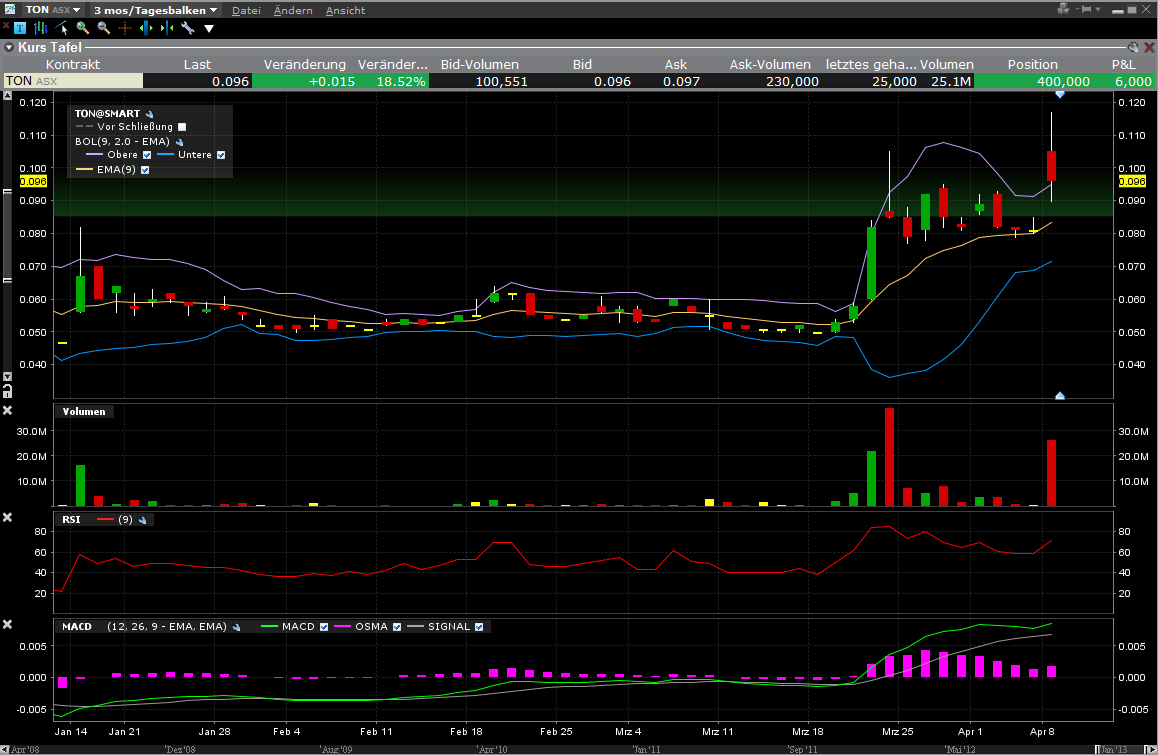Image resolution: width=1158 pixels, height=755 pixels.
Task: Click the zoom out magnifier icon
Action: click(103, 28)
